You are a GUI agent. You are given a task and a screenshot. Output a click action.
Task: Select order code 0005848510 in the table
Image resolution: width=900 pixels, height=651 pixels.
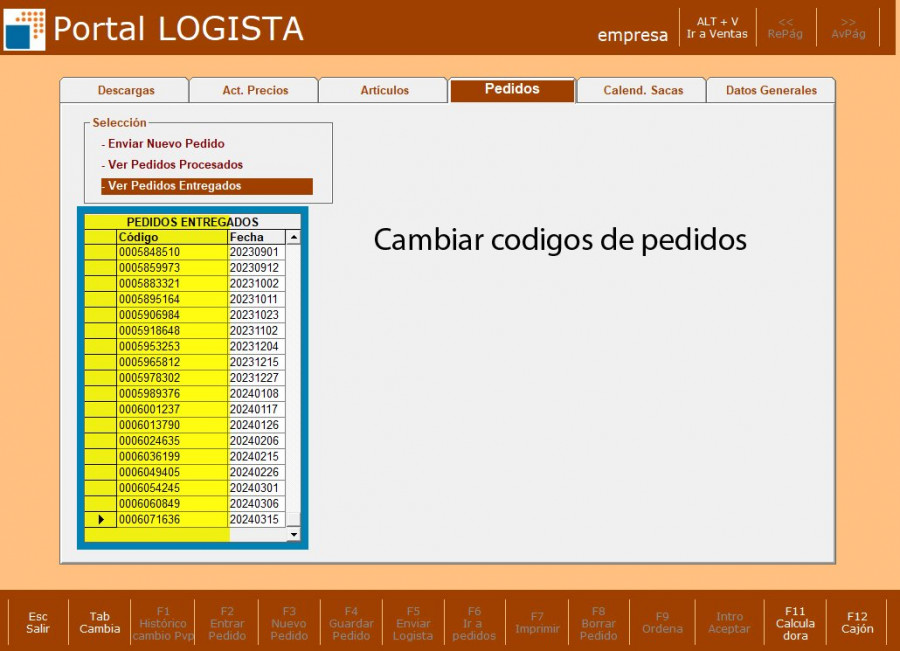click(x=150, y=253)
